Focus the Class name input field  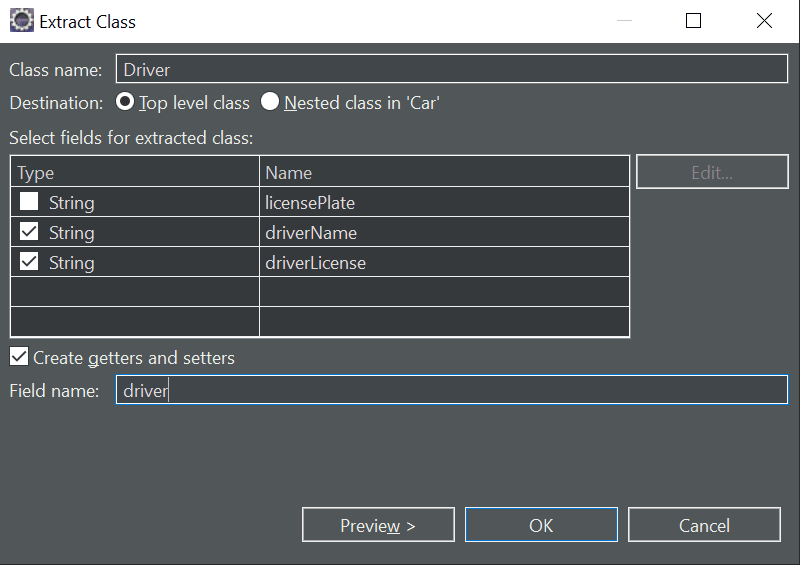[x=452, y=69]
